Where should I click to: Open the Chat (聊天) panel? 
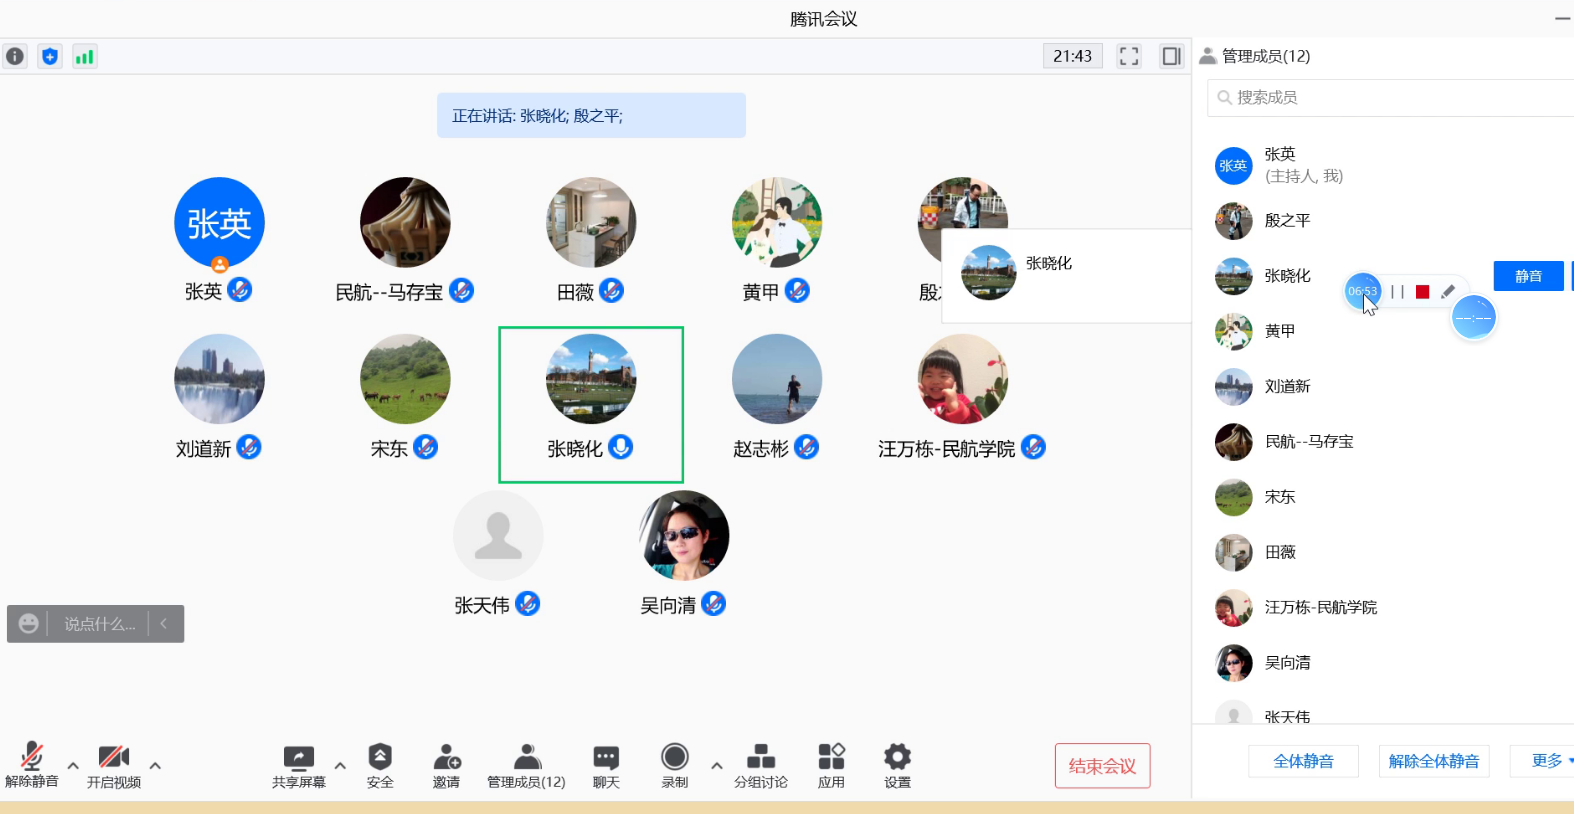pos(606,766)
